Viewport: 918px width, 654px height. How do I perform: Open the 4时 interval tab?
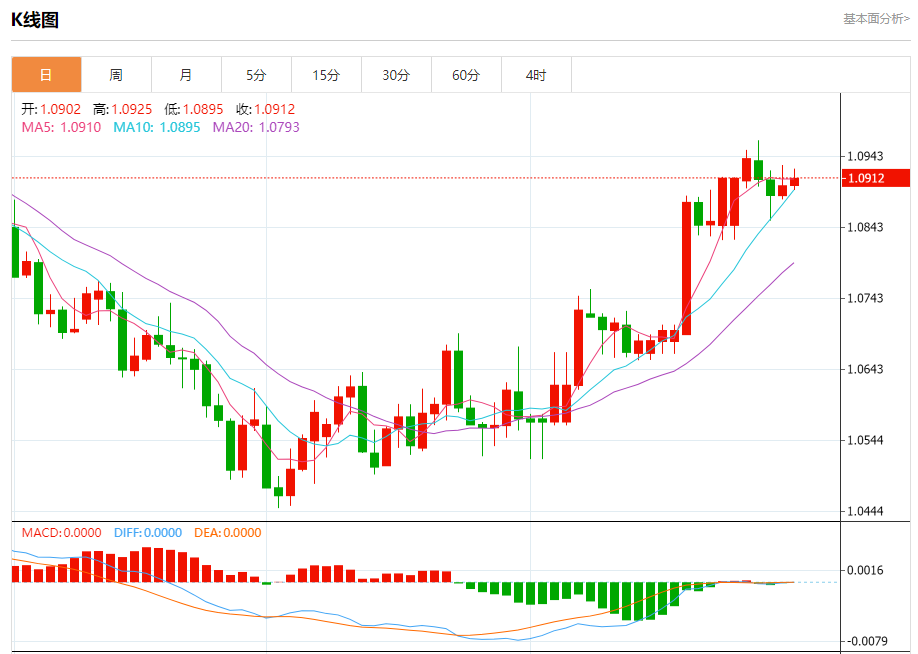(536, 75)
